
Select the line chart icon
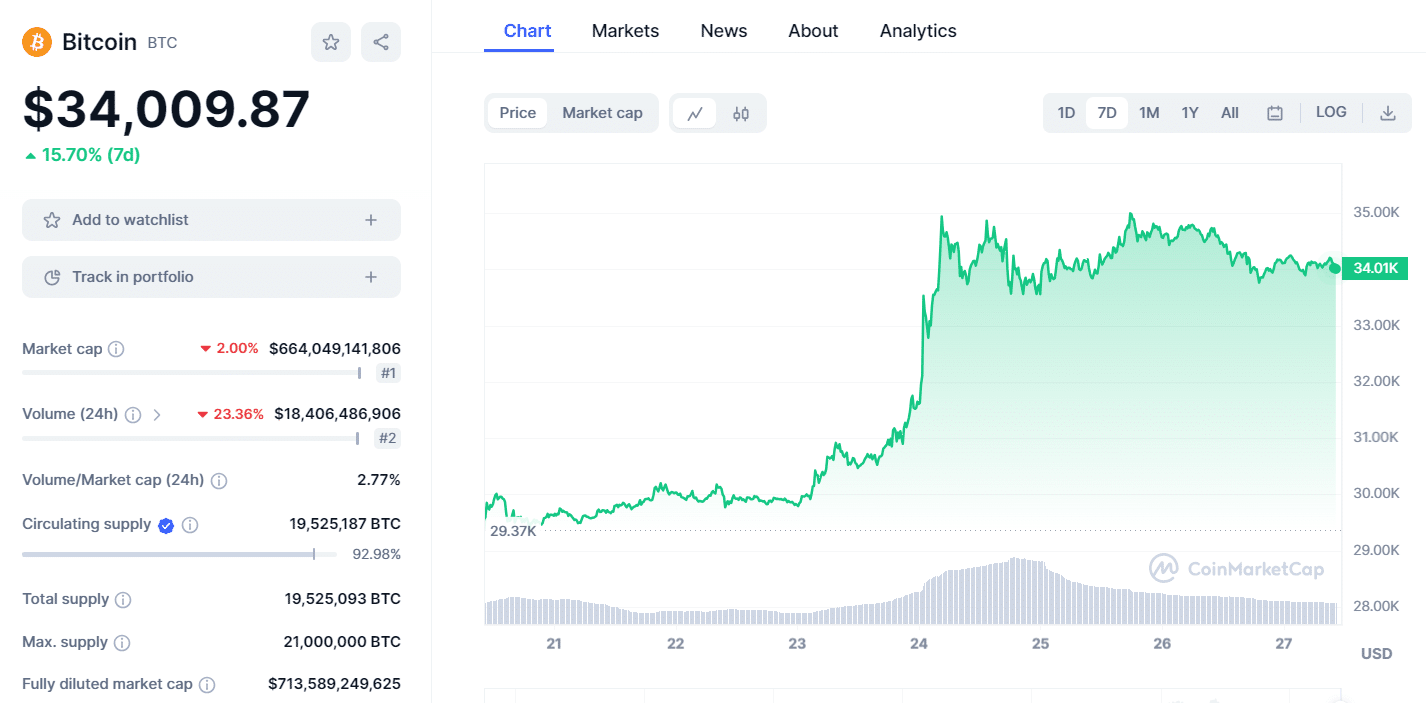(x=695, y=112)
